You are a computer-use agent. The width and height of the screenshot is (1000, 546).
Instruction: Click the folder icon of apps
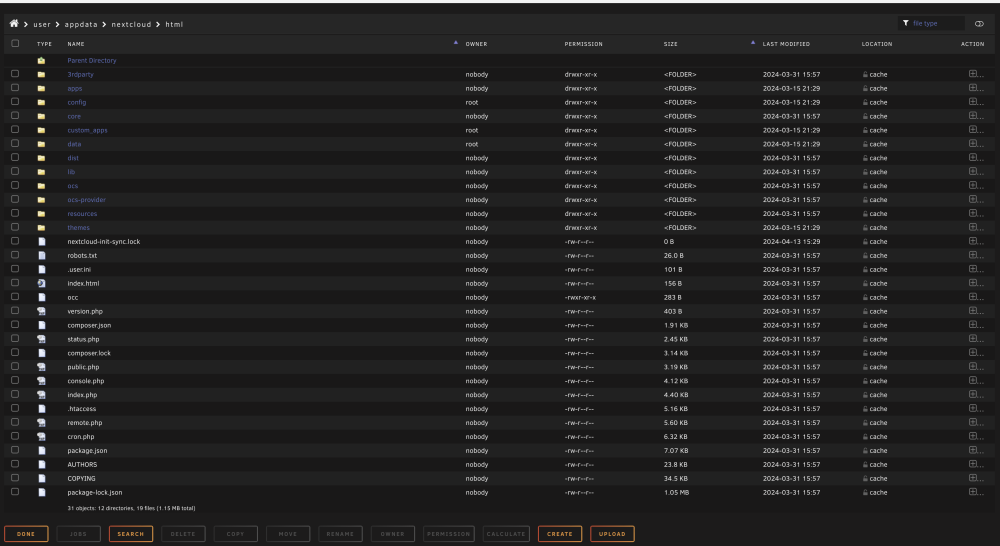point(41,88)
